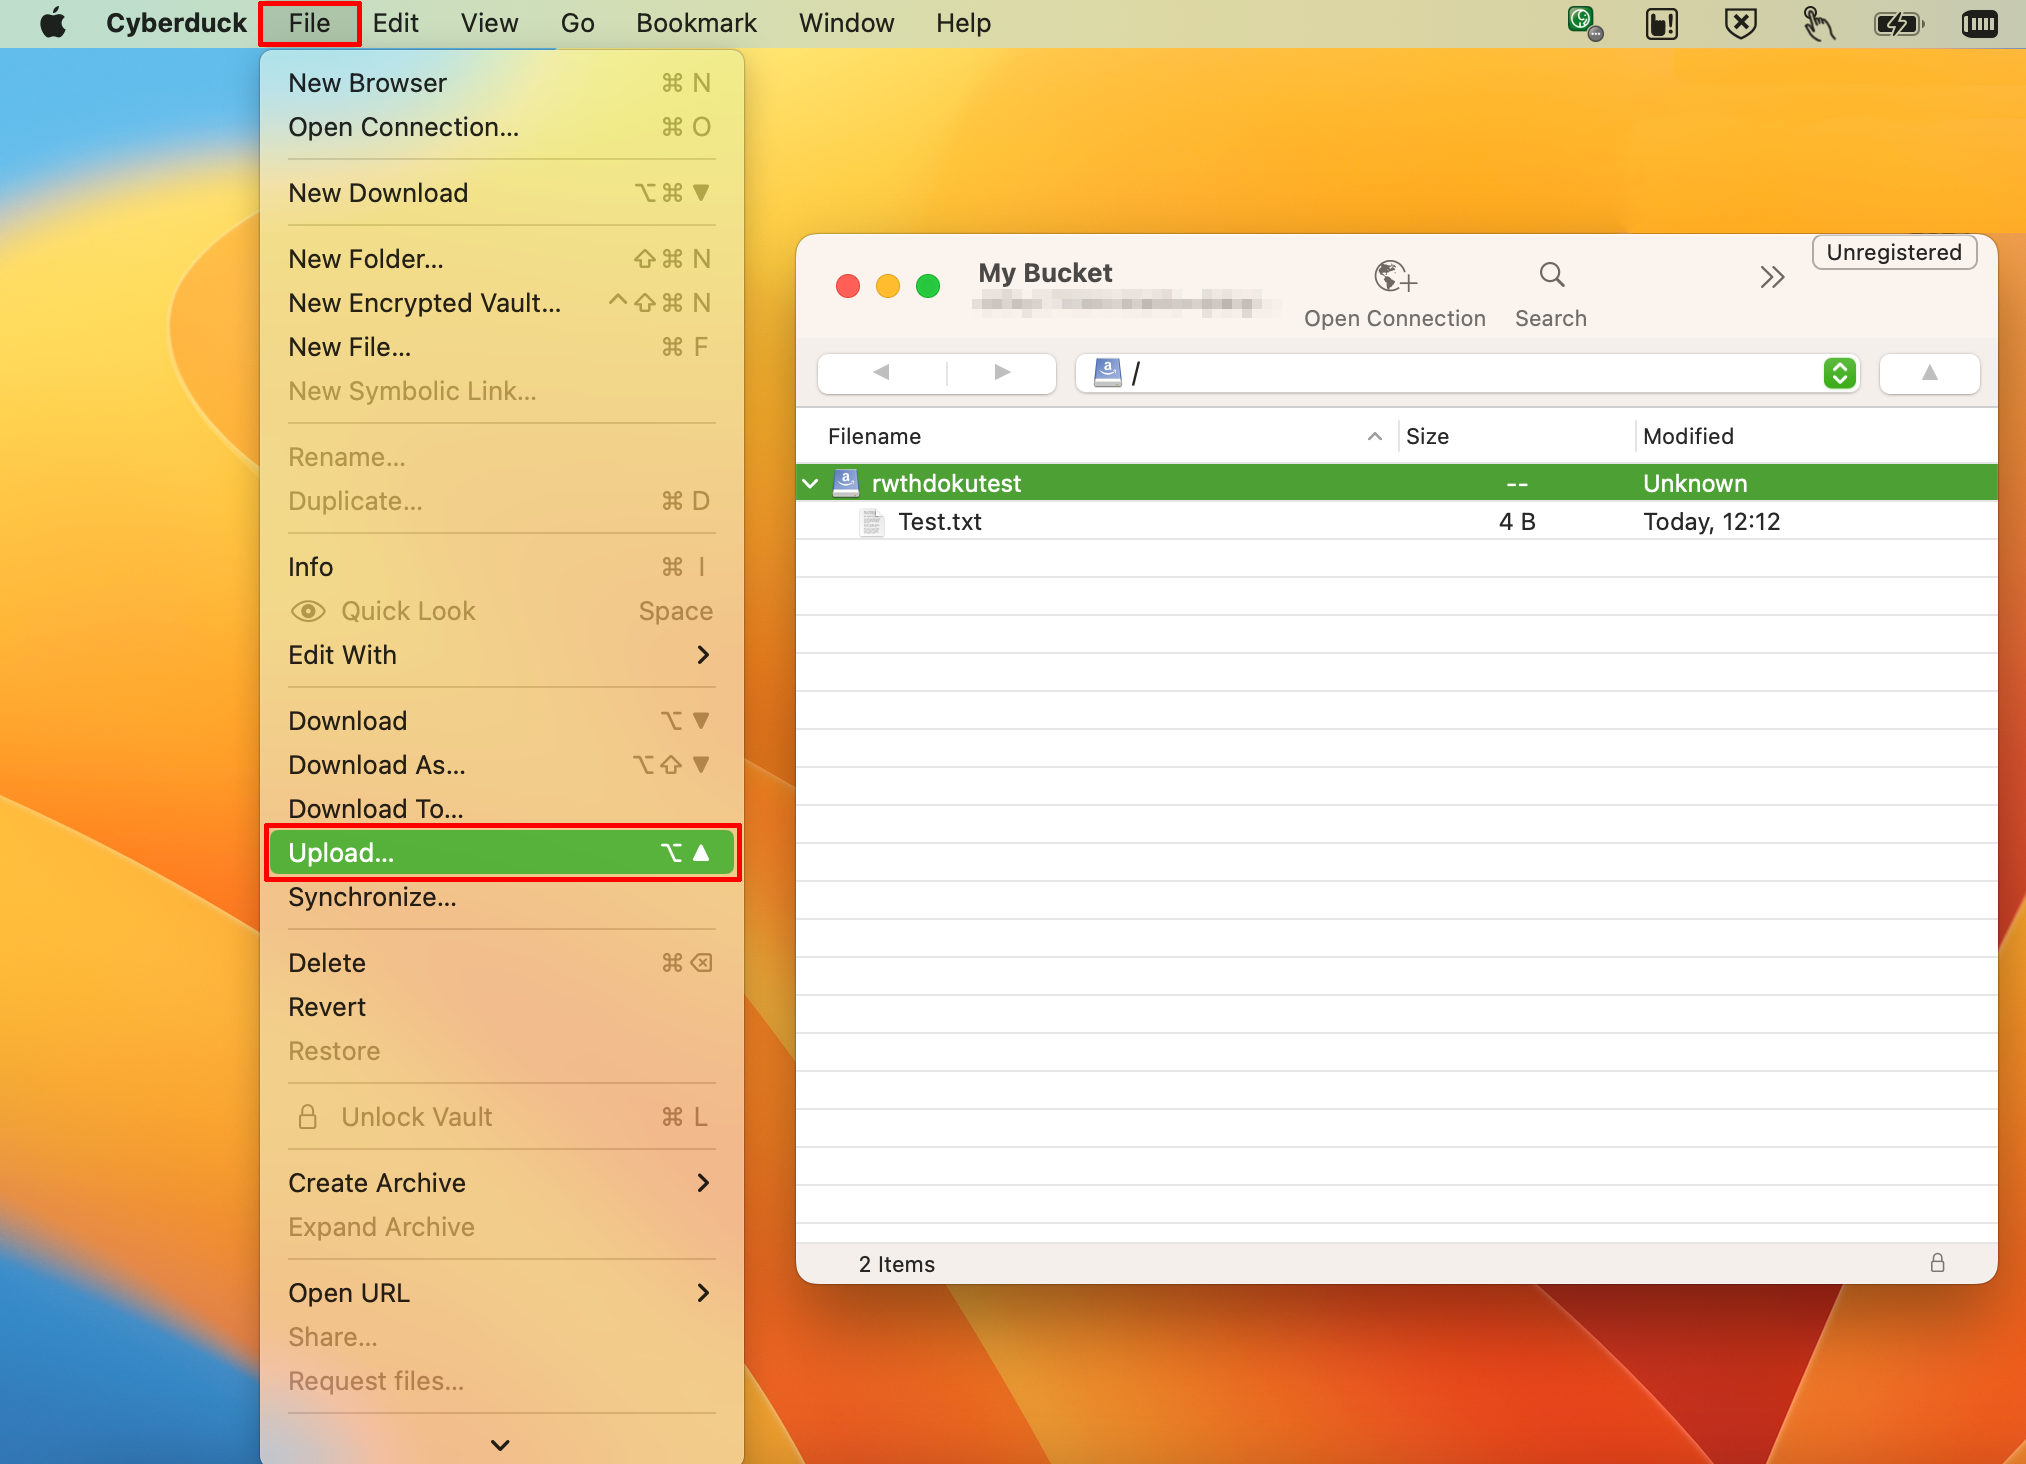The image size is (2026, 1464).
Task: Choose Upload... from File menu
Action: tap(502, 853)
